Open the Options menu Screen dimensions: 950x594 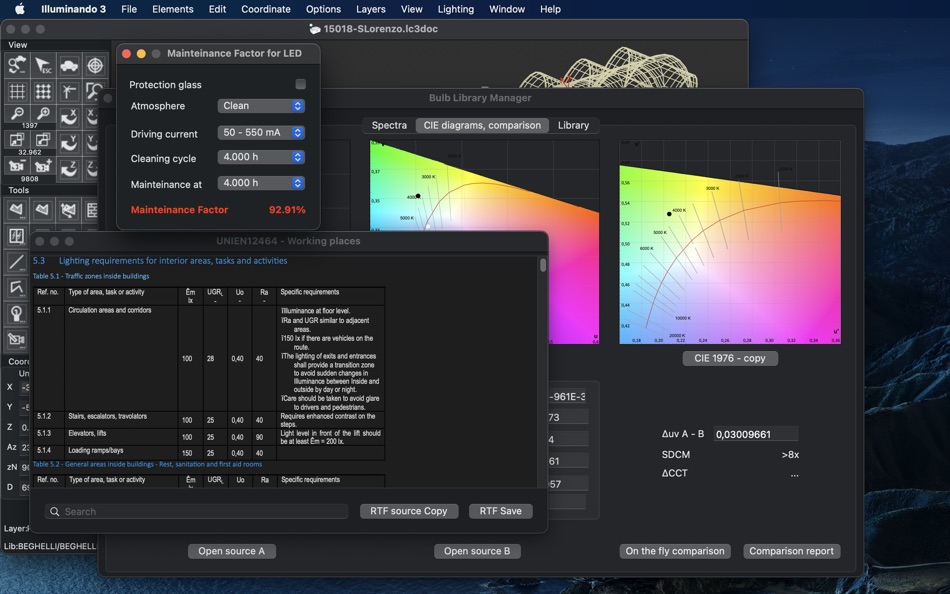[x=323, y=9]
